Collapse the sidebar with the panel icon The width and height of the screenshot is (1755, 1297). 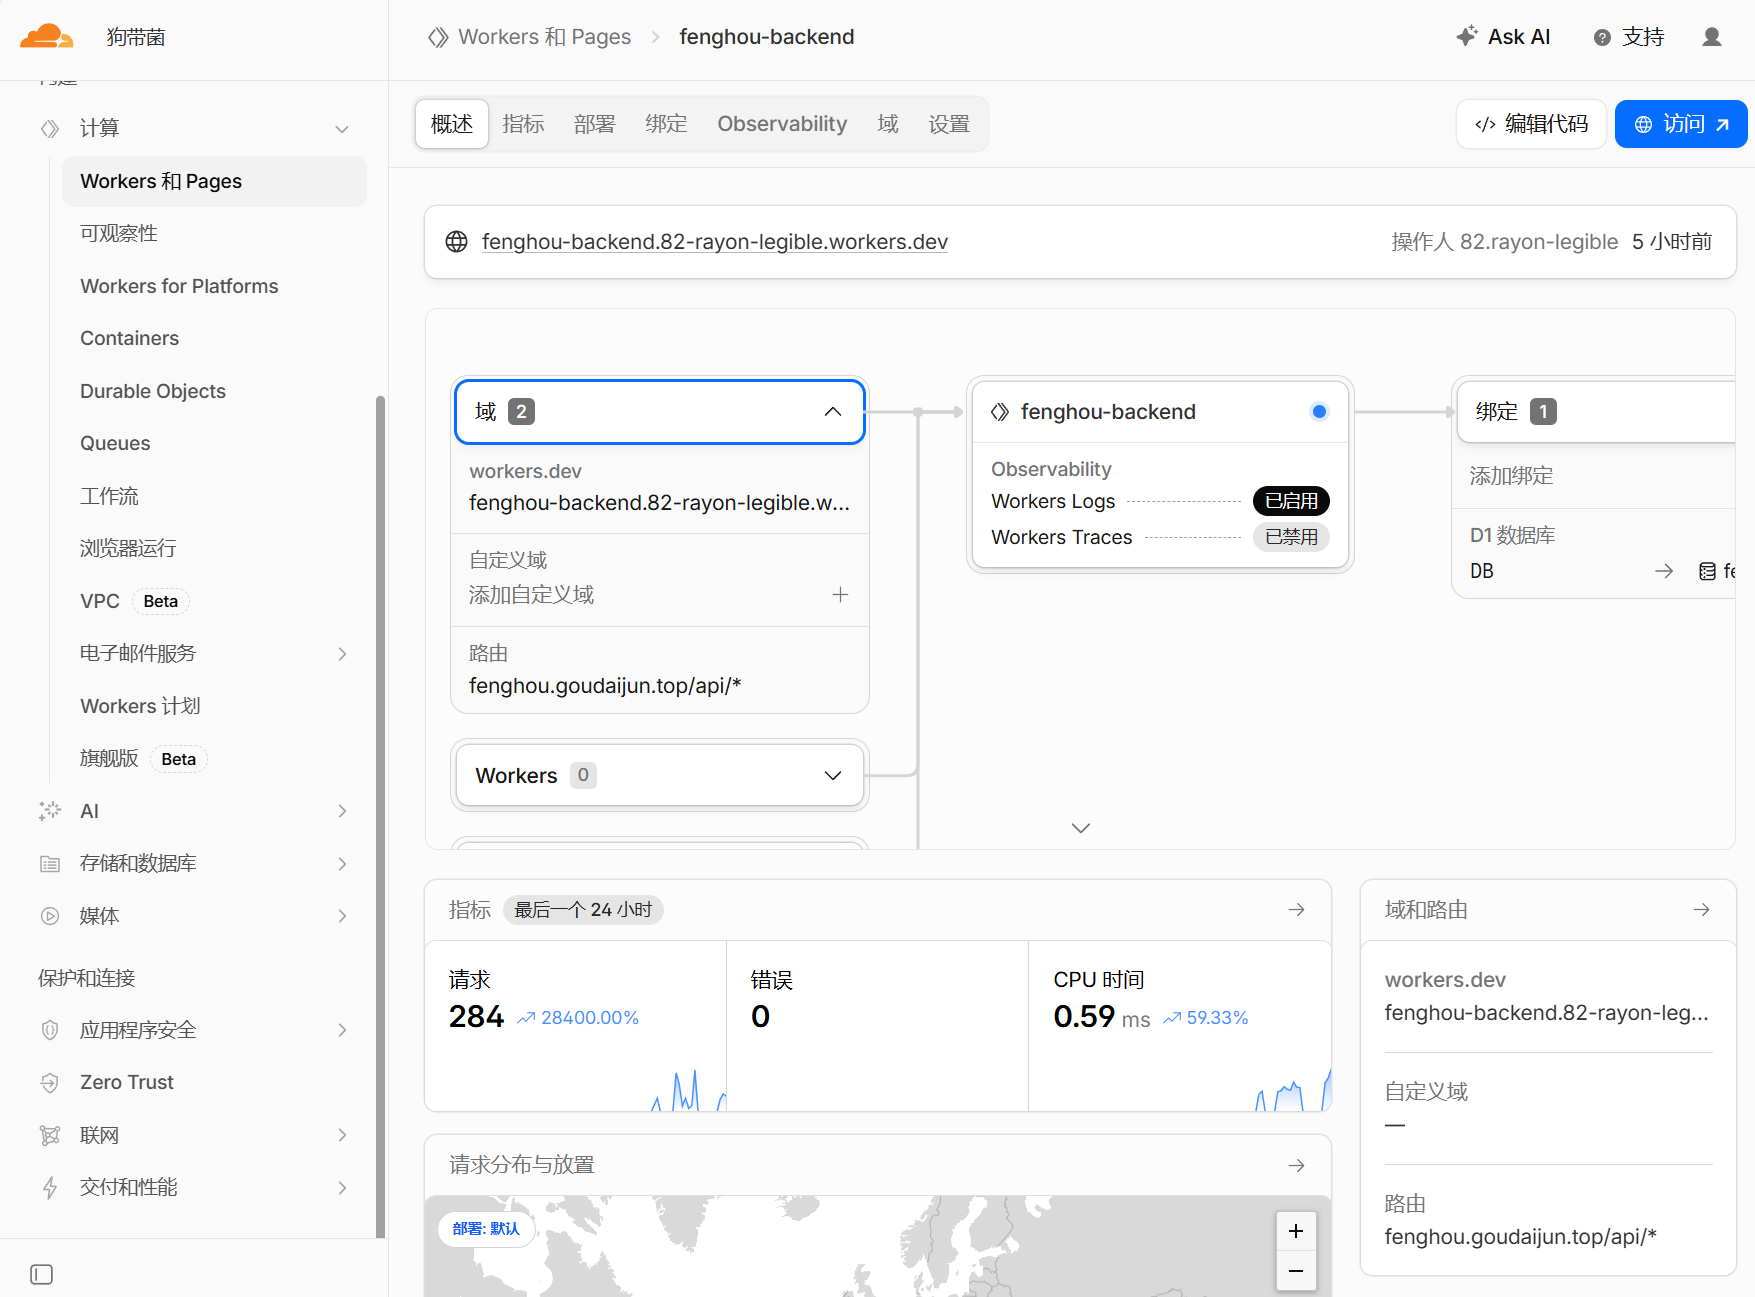(x=42, y=1274)
